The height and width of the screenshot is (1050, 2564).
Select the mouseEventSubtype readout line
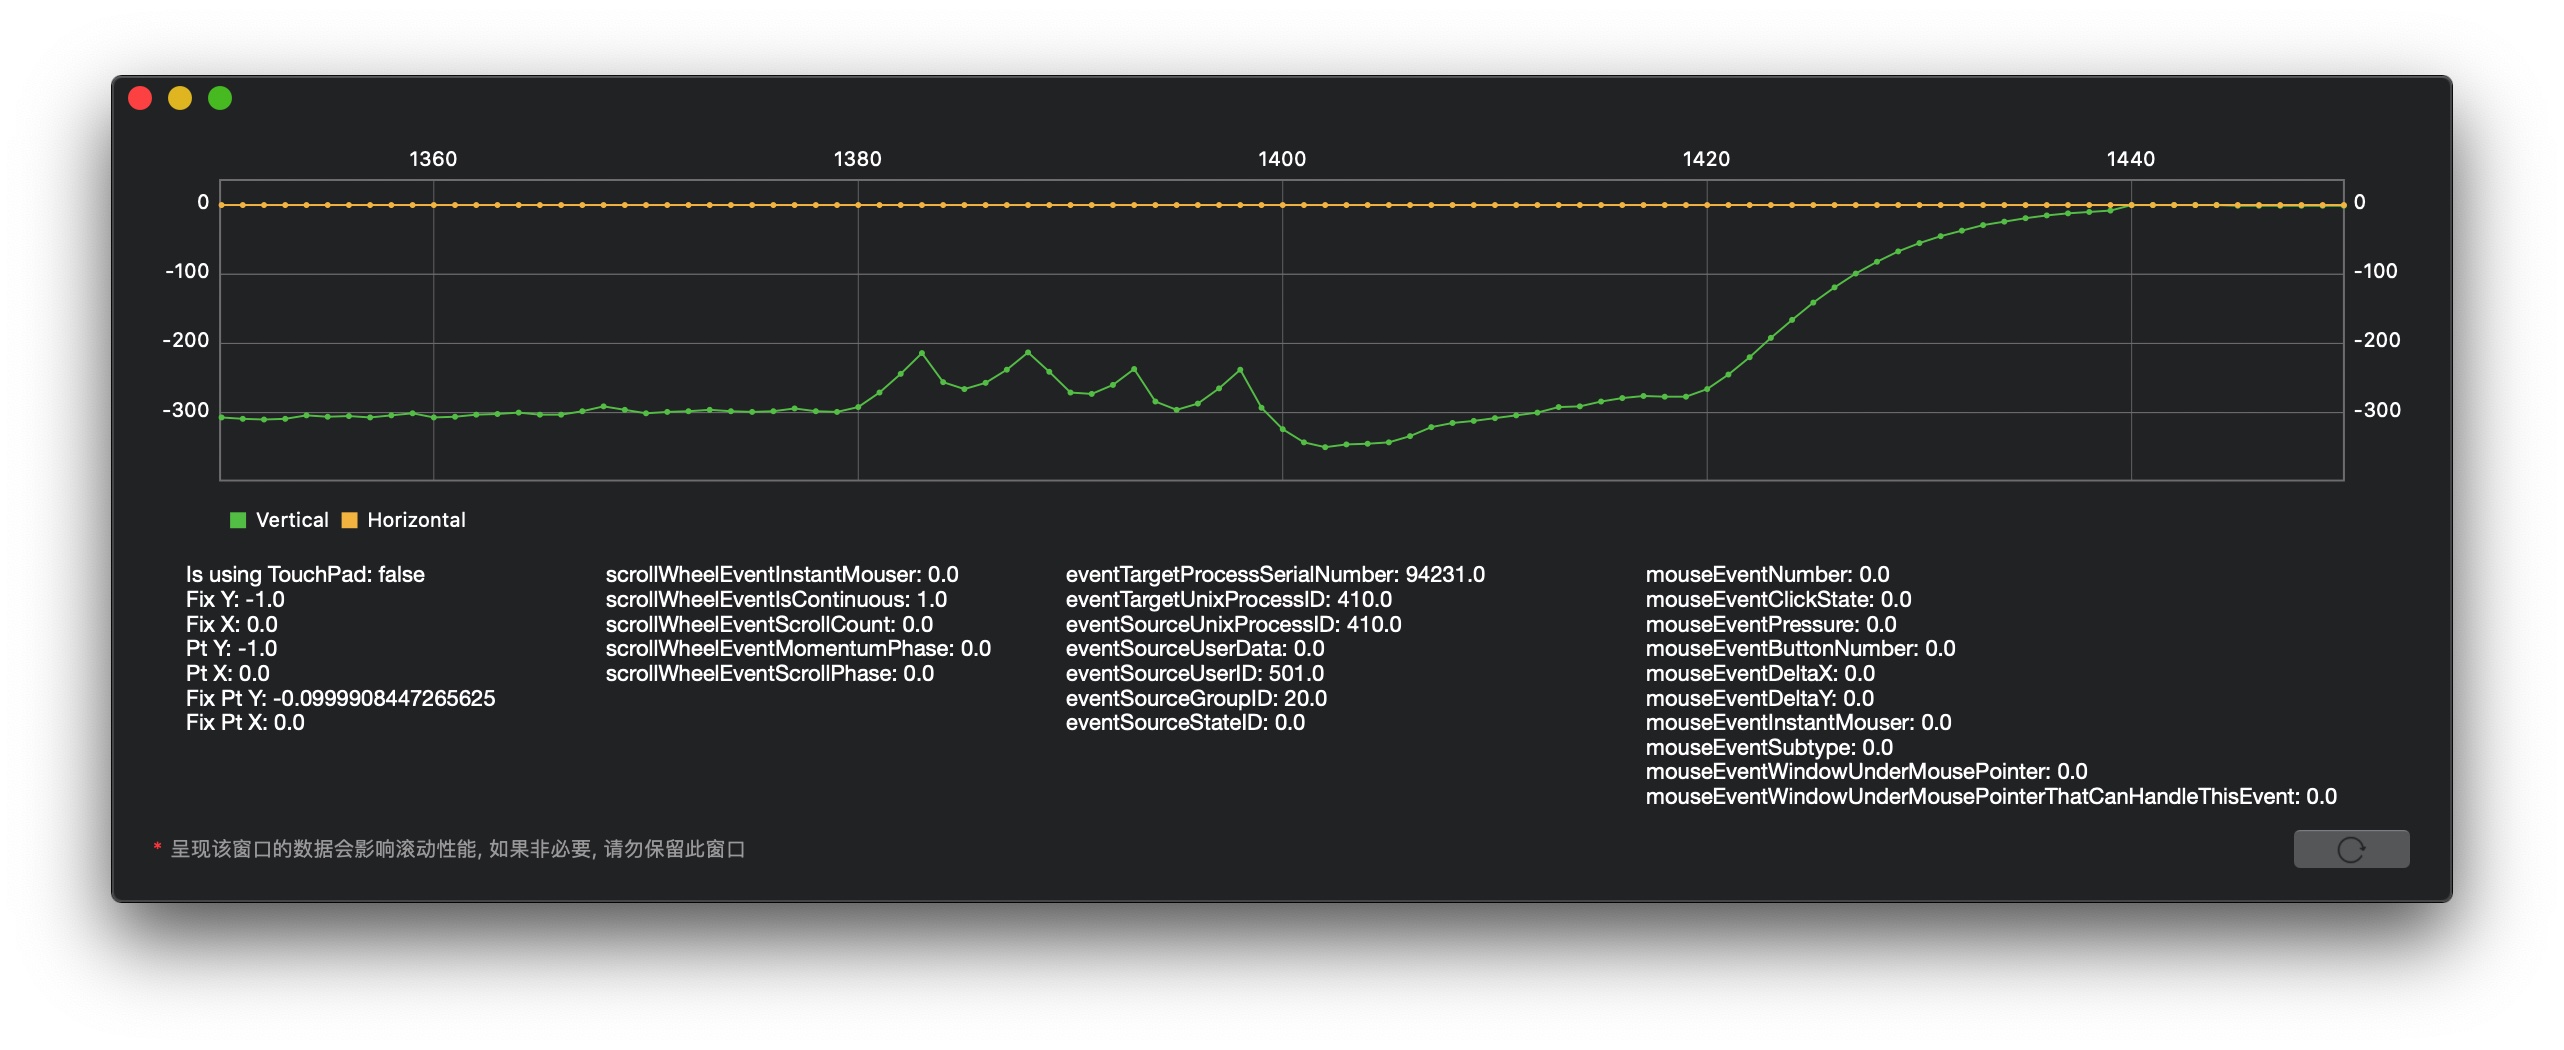(1769, 748)
